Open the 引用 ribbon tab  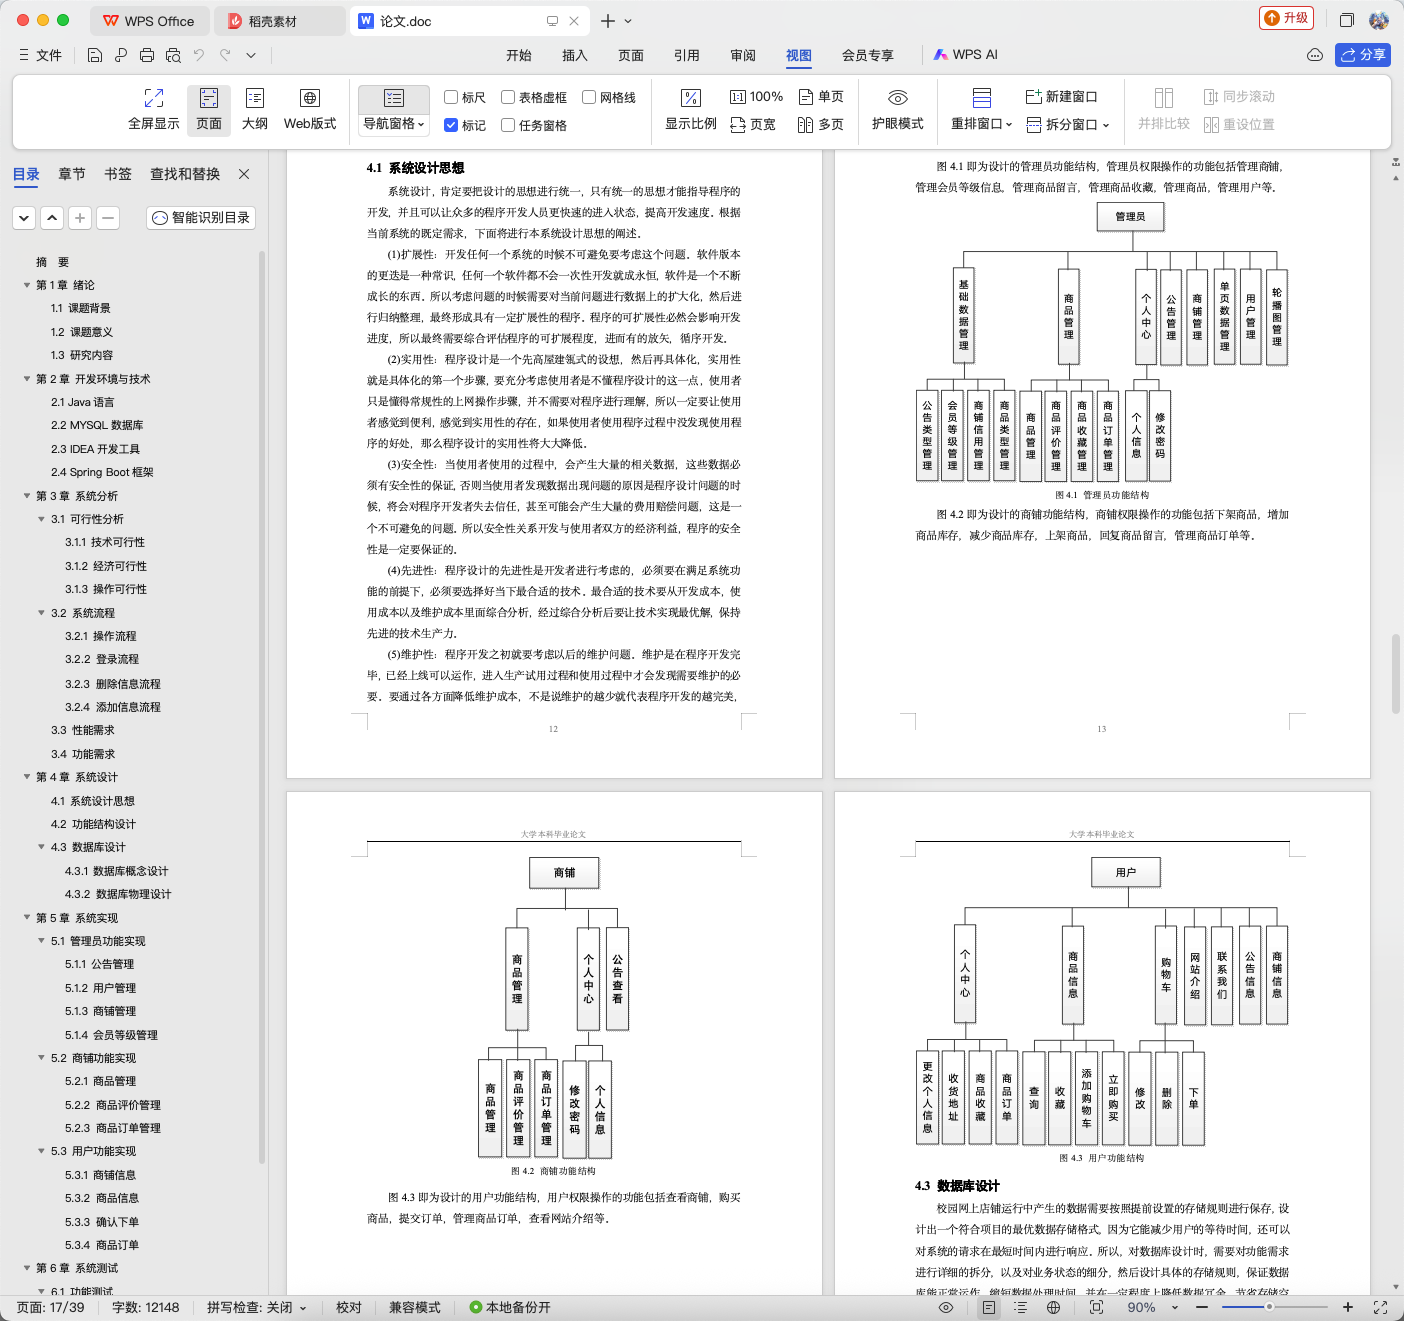point(687,55)
